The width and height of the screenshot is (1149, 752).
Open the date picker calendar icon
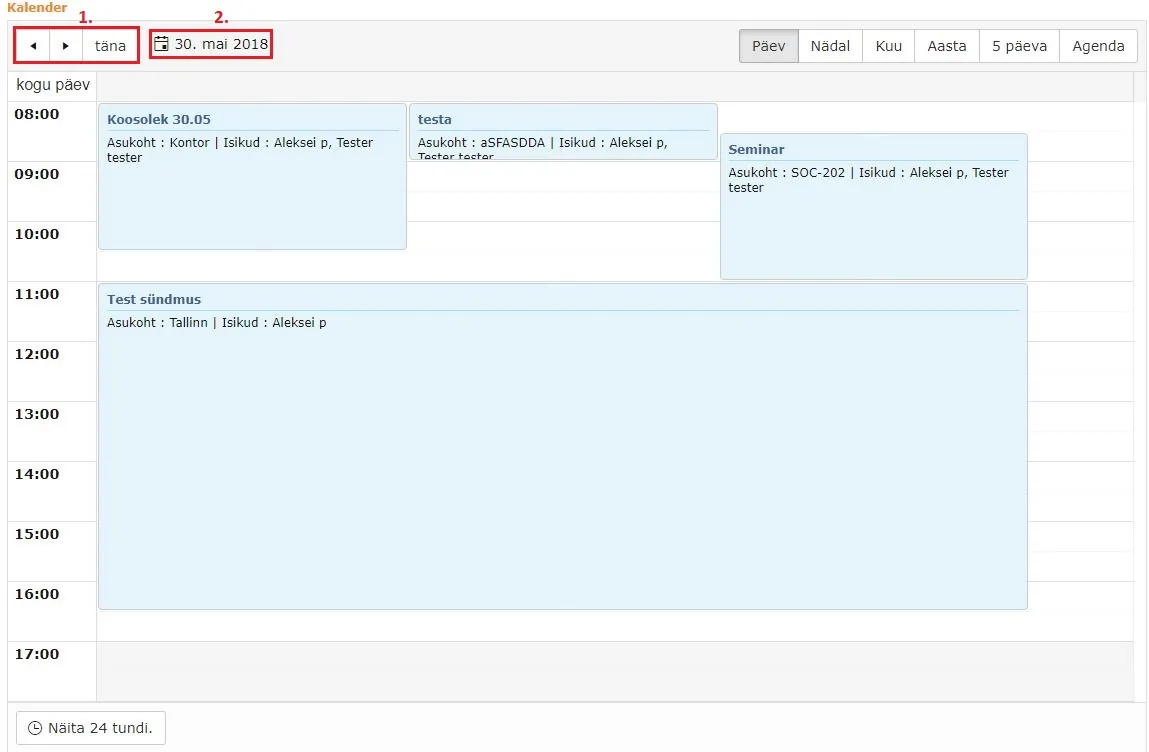pyautogui.click(x=161, y=44)
